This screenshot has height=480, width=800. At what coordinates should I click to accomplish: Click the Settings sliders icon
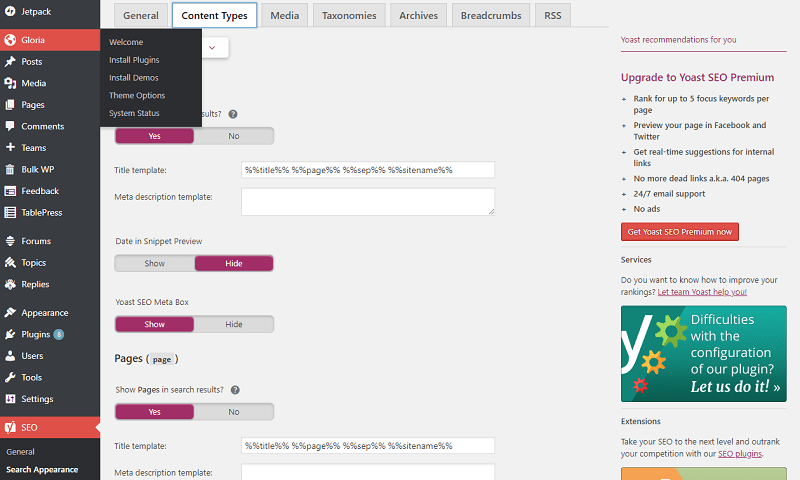click(x=10, y=399)
